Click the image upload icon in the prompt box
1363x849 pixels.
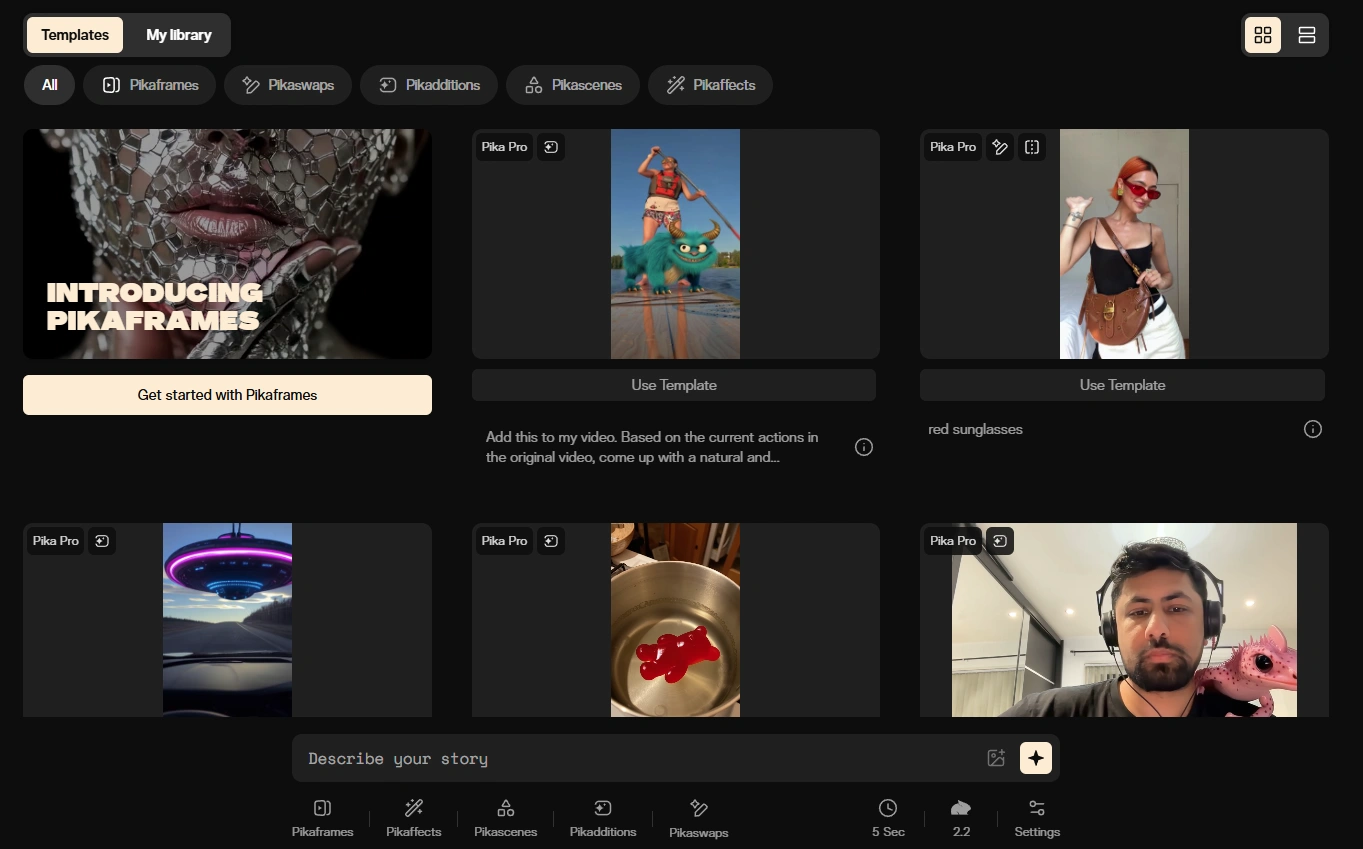coord(996,758)
